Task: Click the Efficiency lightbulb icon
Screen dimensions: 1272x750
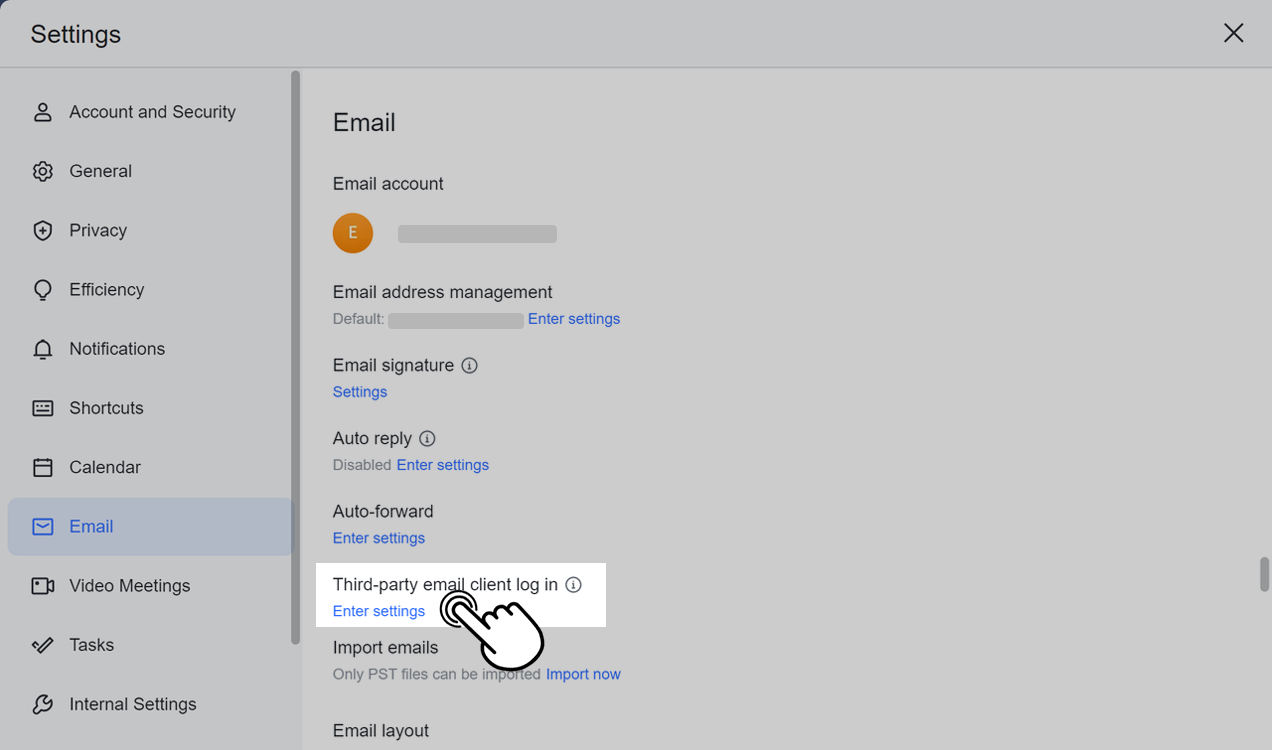Action: pos(42,290)
